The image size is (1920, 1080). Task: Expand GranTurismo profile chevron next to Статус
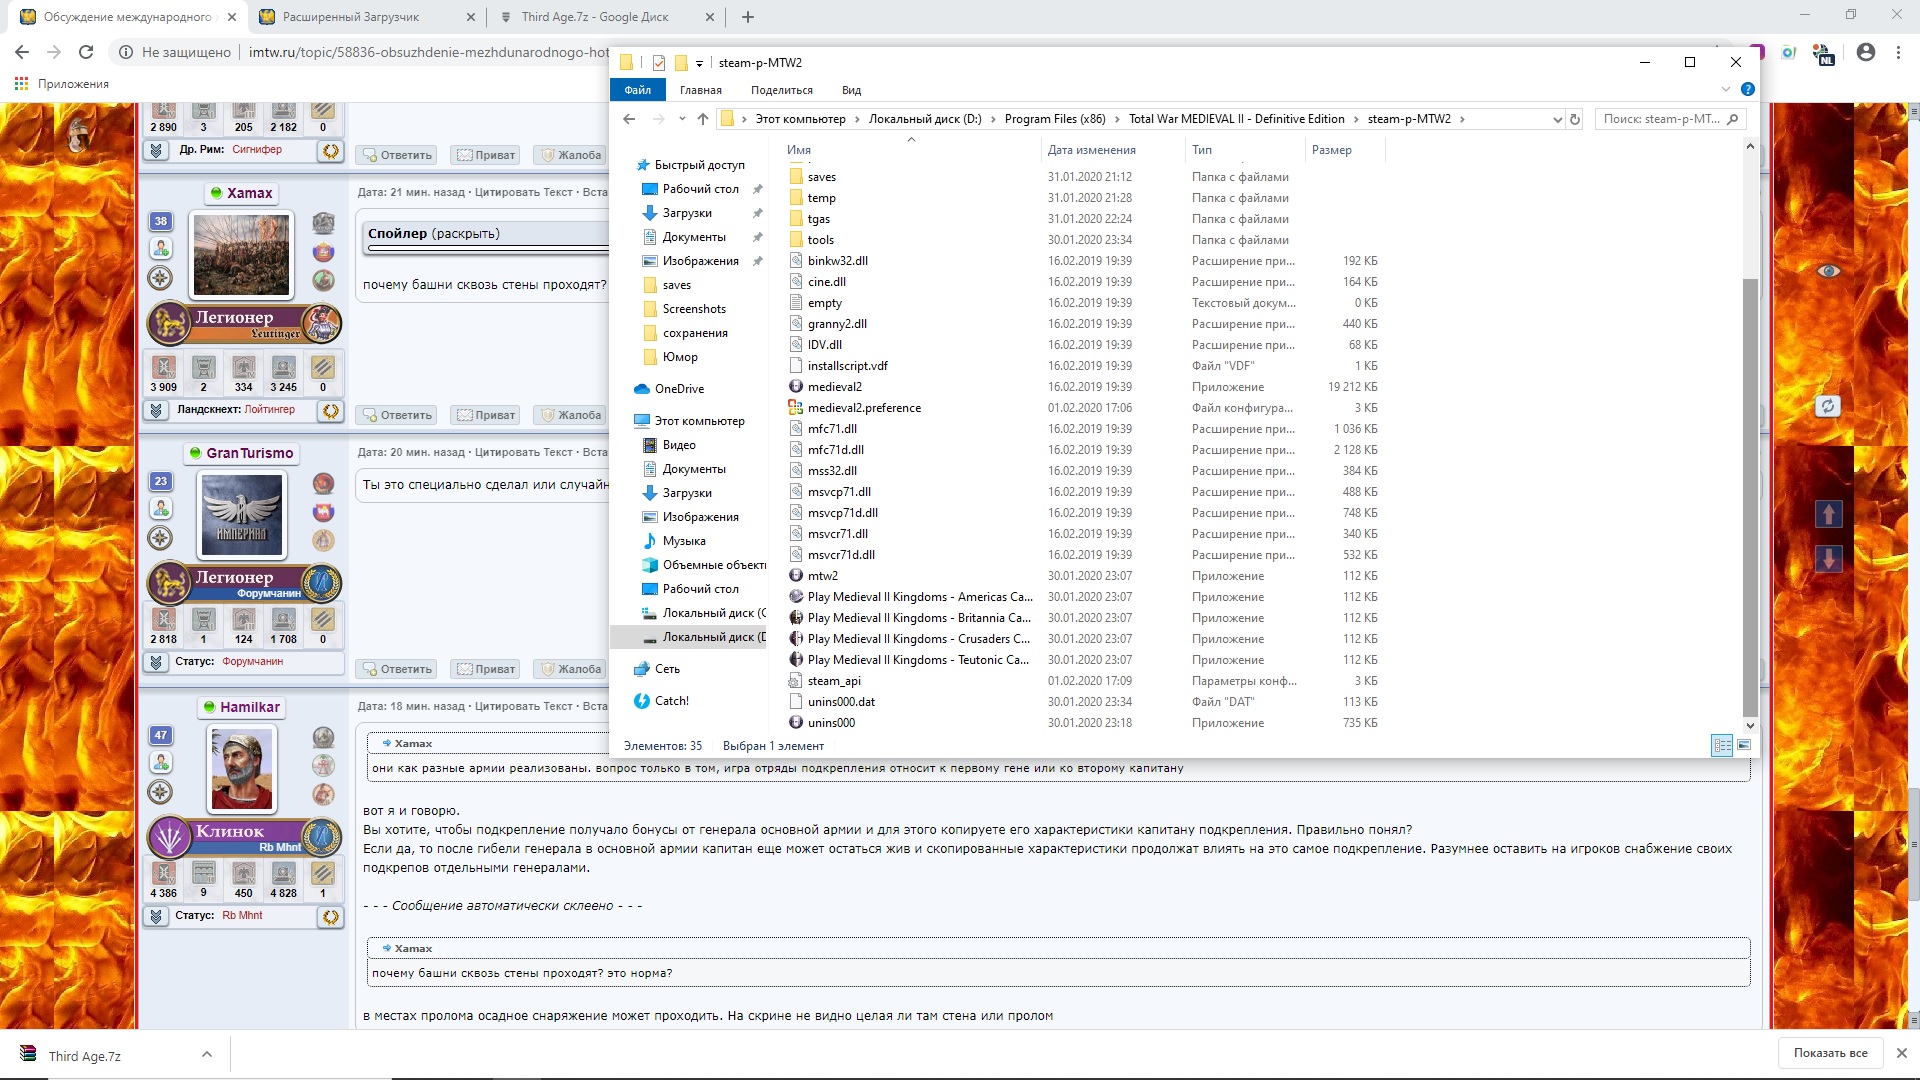(156, 662)
